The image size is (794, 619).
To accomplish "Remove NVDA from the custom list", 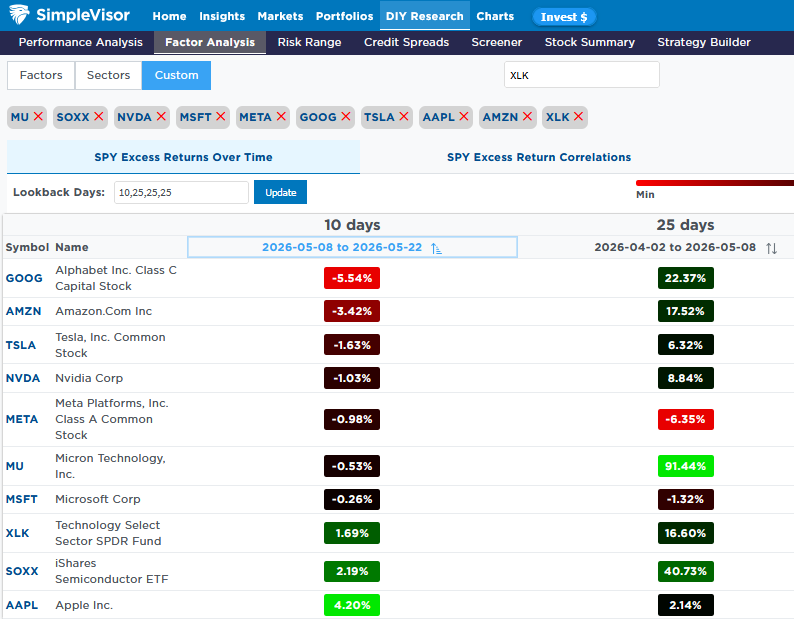I will [161, 117].
